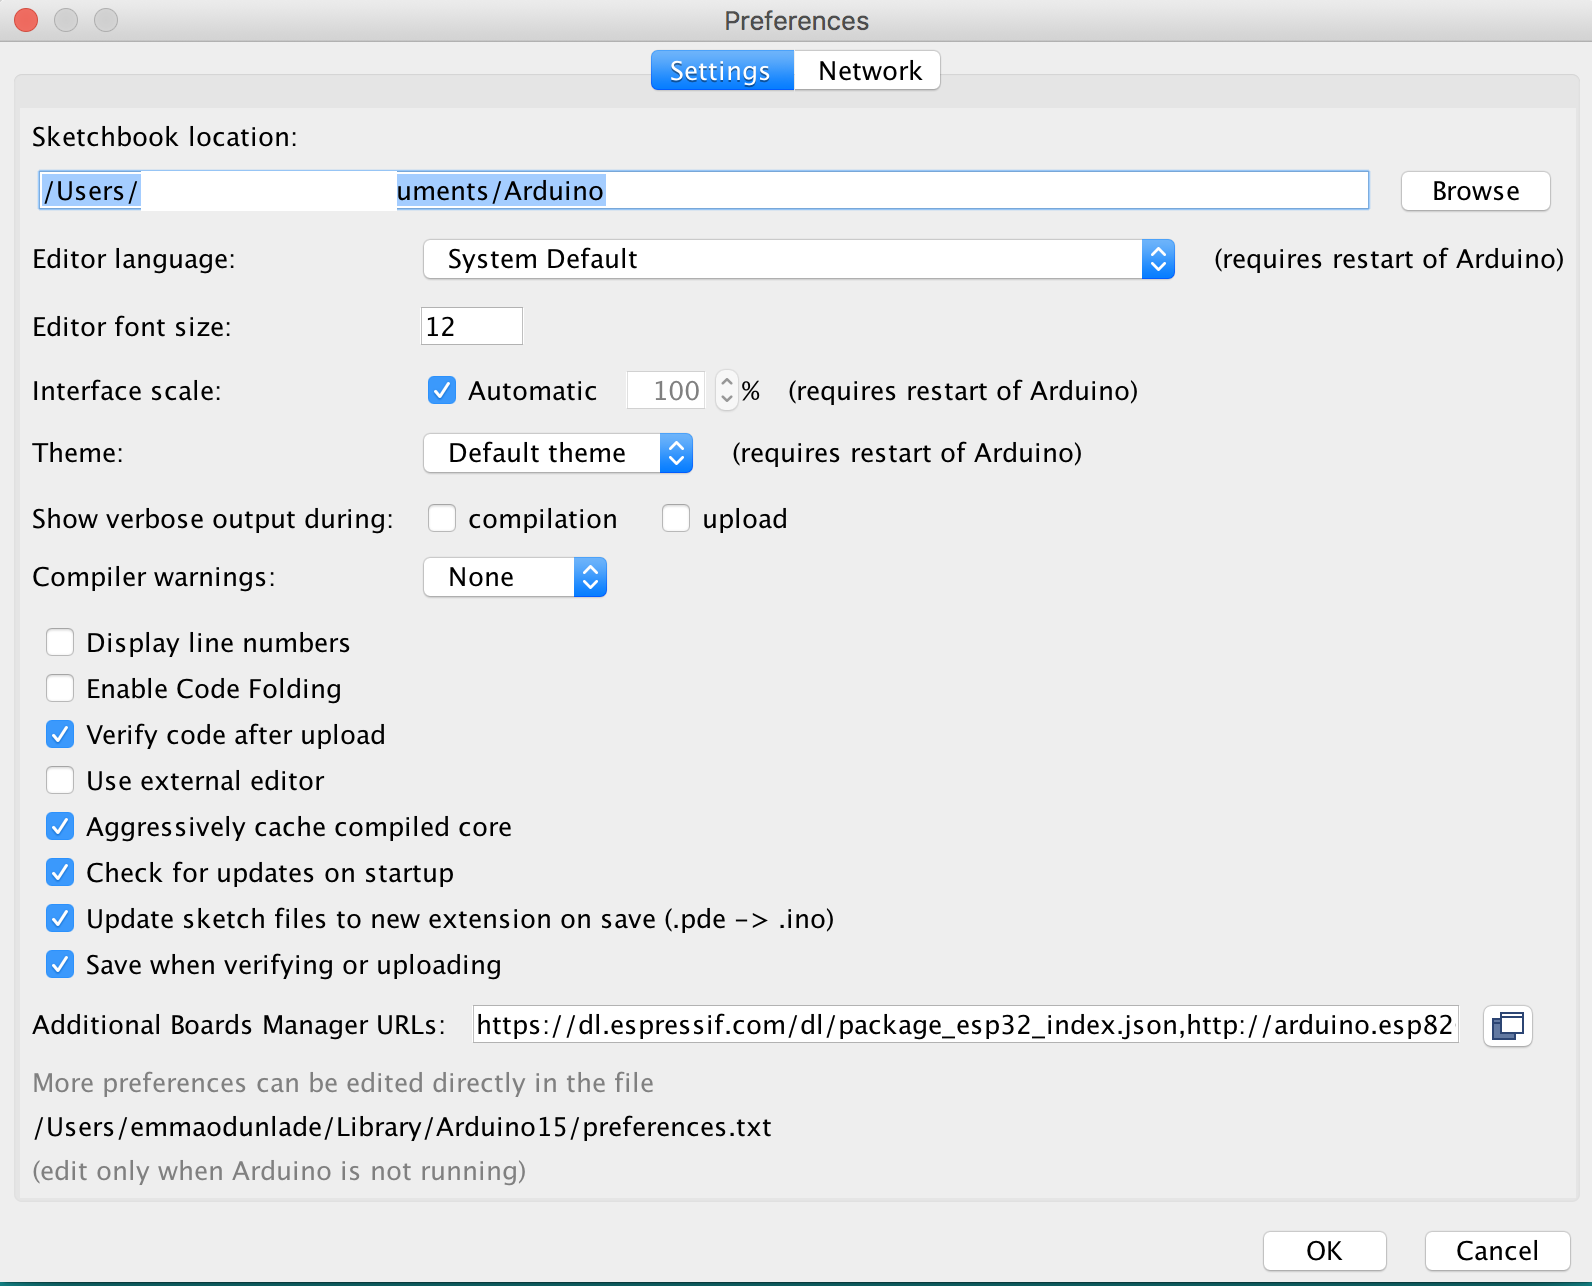
Task: Toggle the Automatic interface scale checkbox
Action: 441,390
